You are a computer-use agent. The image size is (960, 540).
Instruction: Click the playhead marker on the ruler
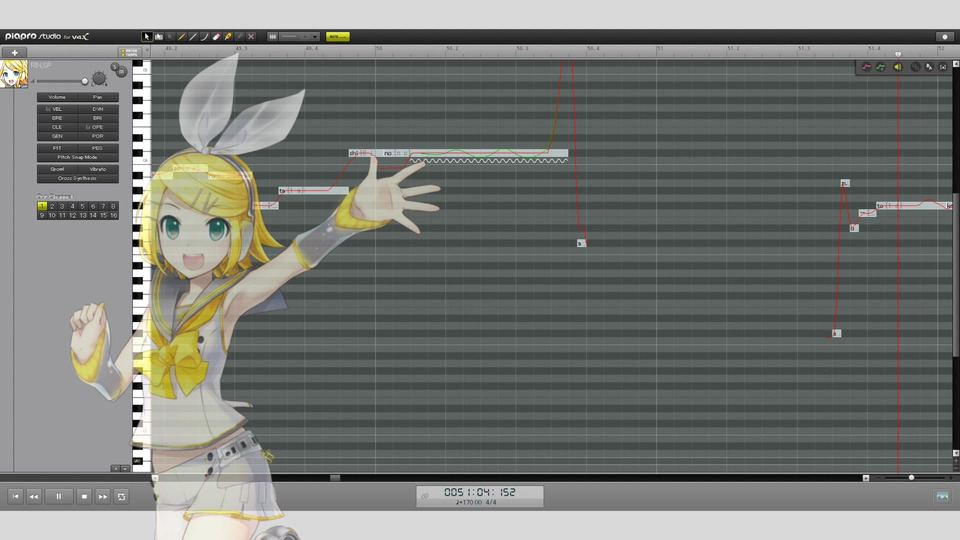tap(898, 54)
